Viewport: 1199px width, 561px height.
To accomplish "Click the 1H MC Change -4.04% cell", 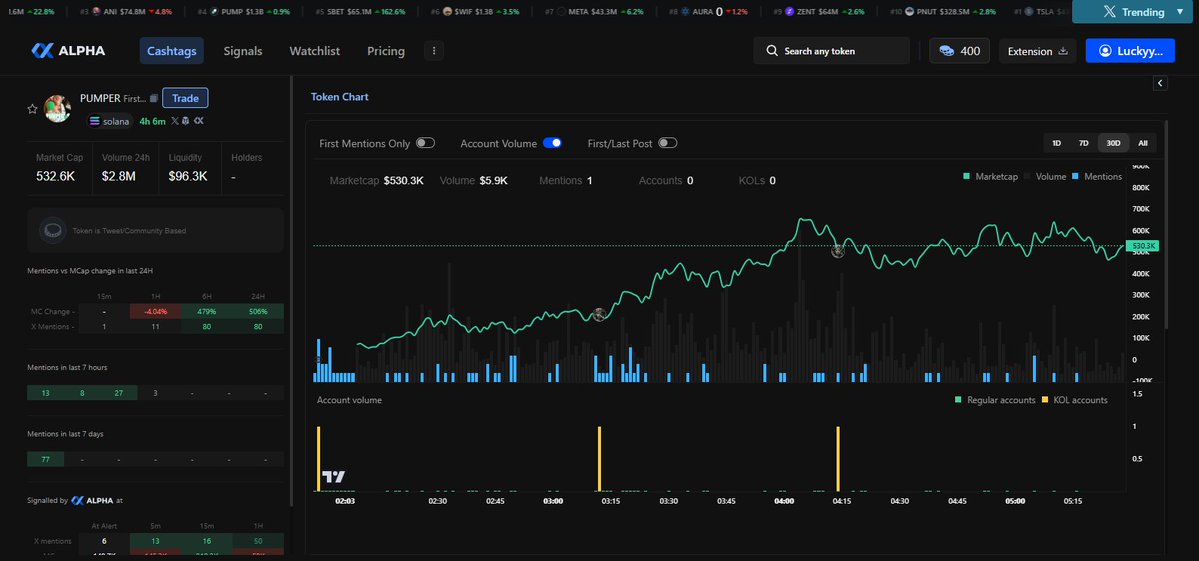I will [155, 312].
